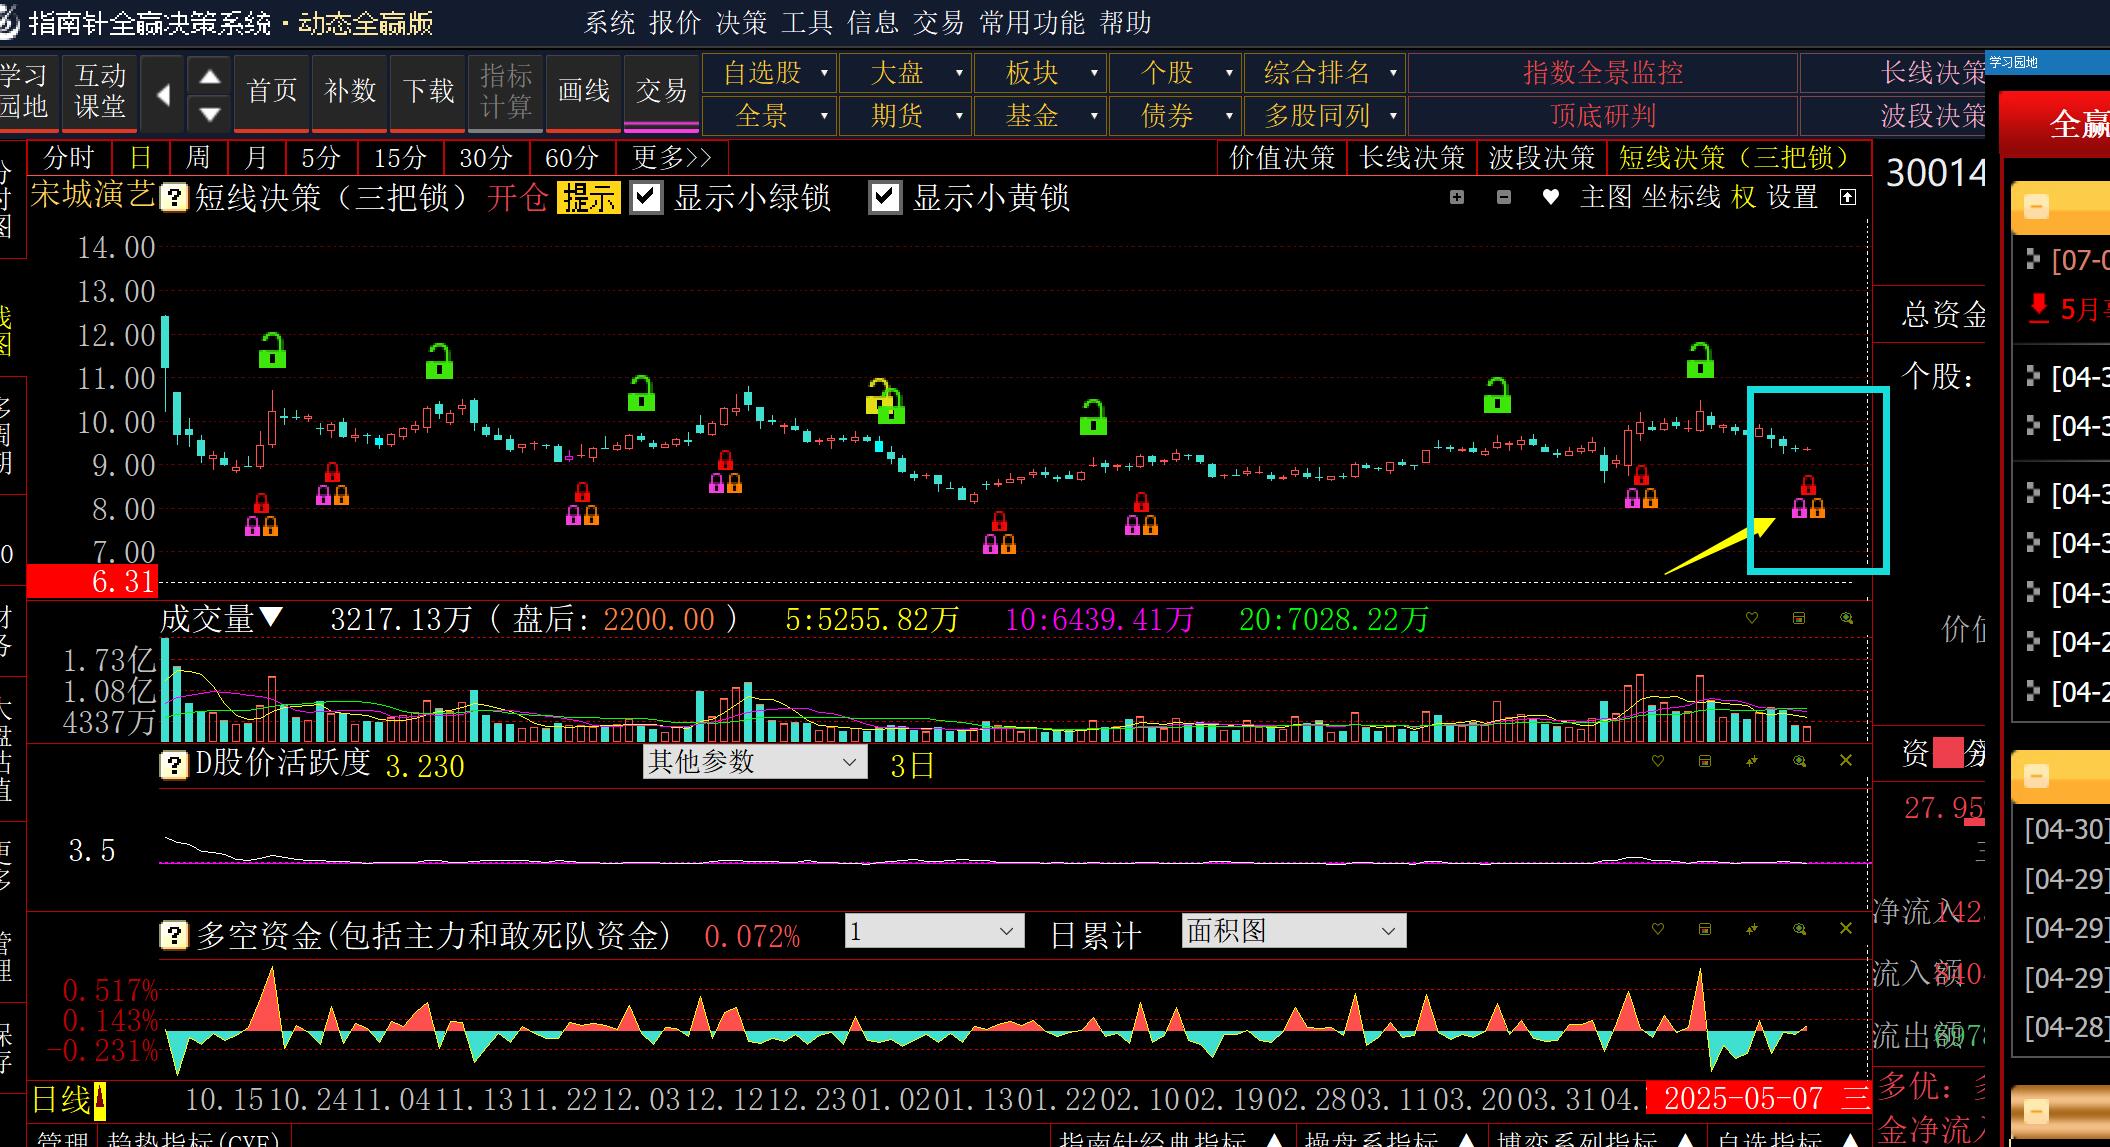Click the heart icon in the 多空资金 panel
Image resolution: width=2110 pixels, height=1147 pixels.
(x=1658, y=929)
